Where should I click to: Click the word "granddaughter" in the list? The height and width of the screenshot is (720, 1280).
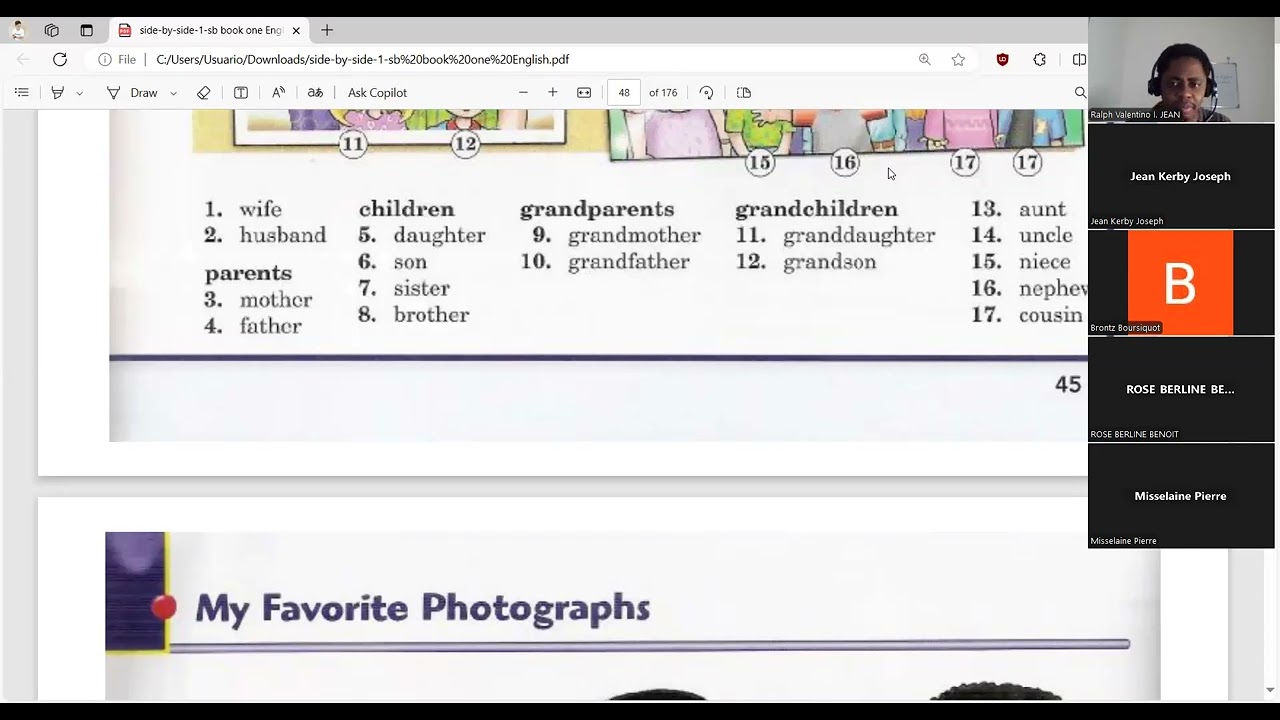click(859, 236)
